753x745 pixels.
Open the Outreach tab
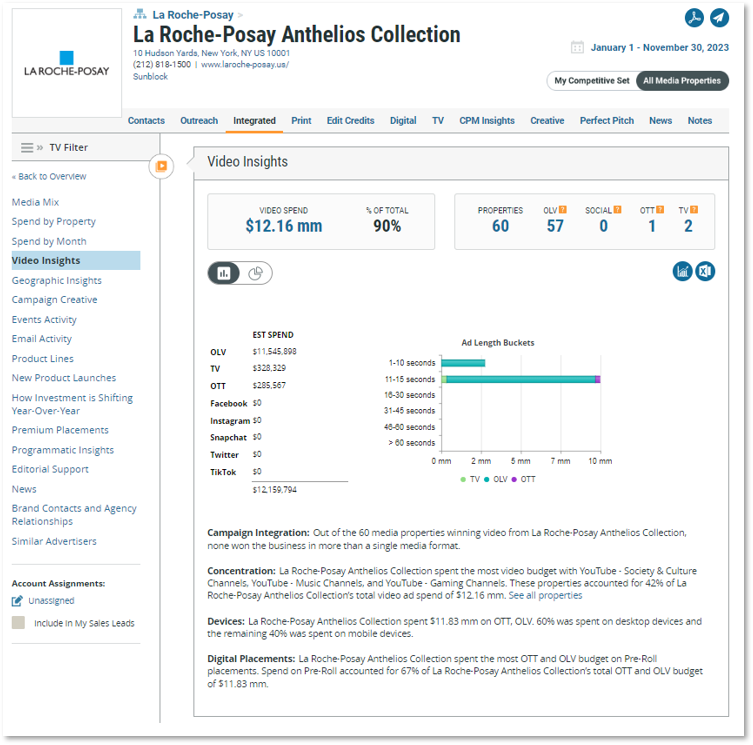point(199,121)
